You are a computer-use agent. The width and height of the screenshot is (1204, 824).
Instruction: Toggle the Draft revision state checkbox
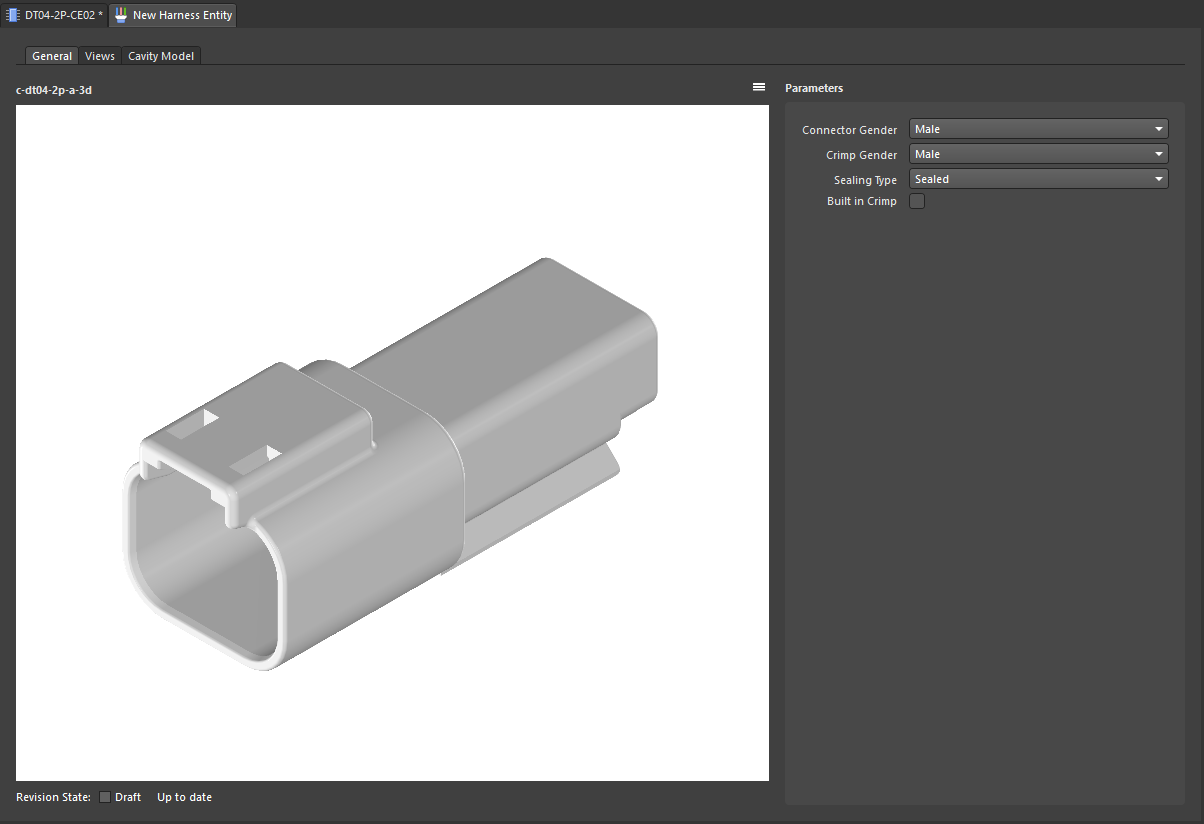click(x=105, y=797)
